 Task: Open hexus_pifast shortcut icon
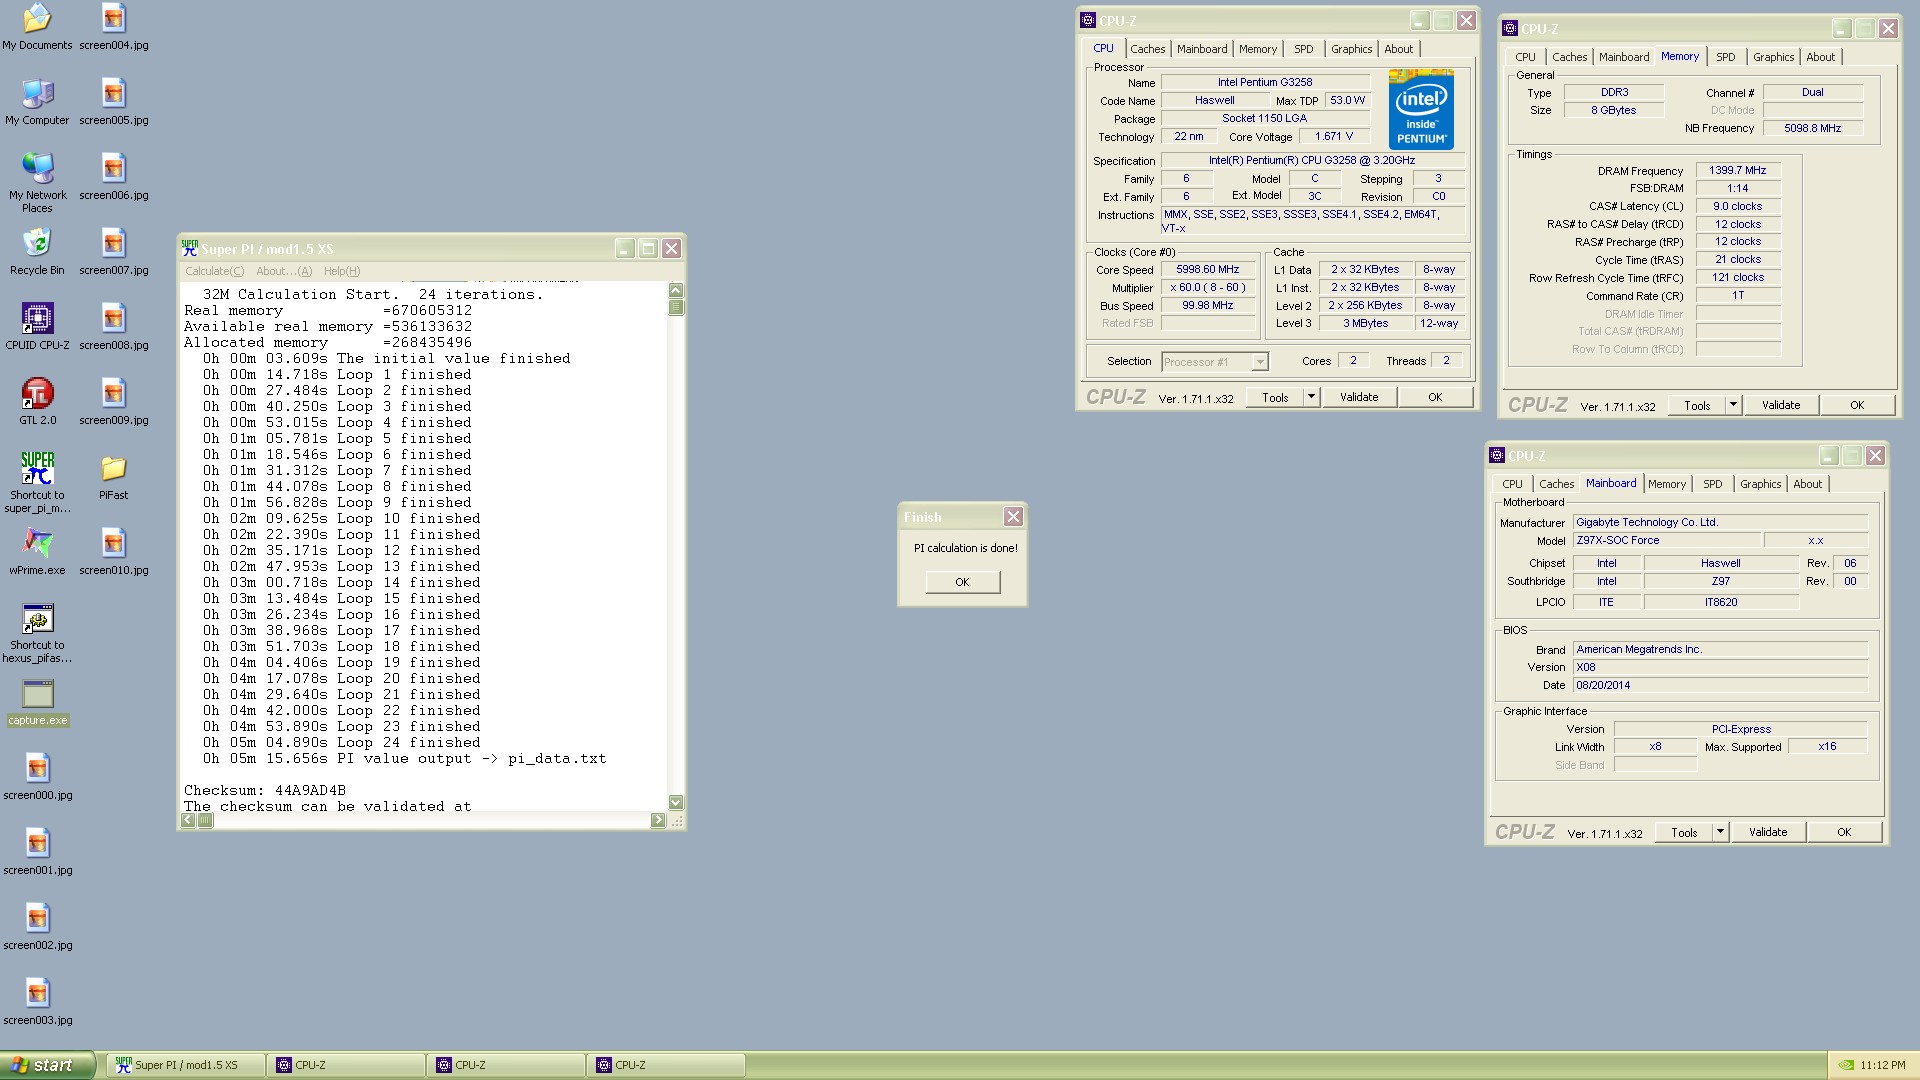point(37,633)
